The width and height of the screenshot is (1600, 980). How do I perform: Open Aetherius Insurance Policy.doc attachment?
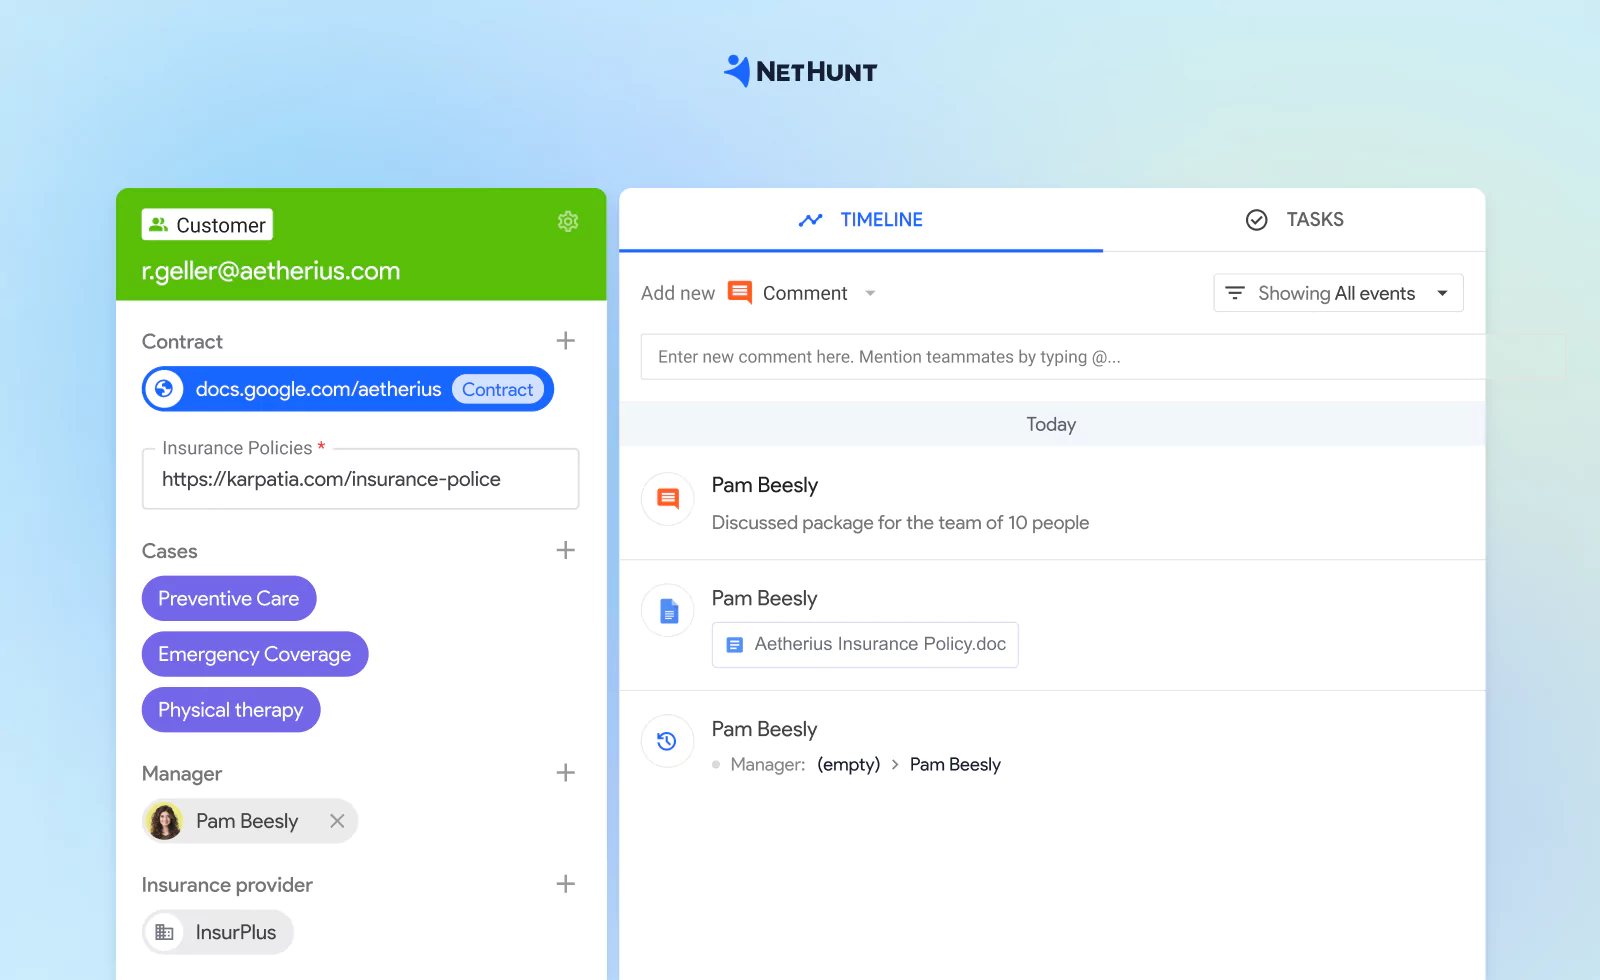pos(864,644)
